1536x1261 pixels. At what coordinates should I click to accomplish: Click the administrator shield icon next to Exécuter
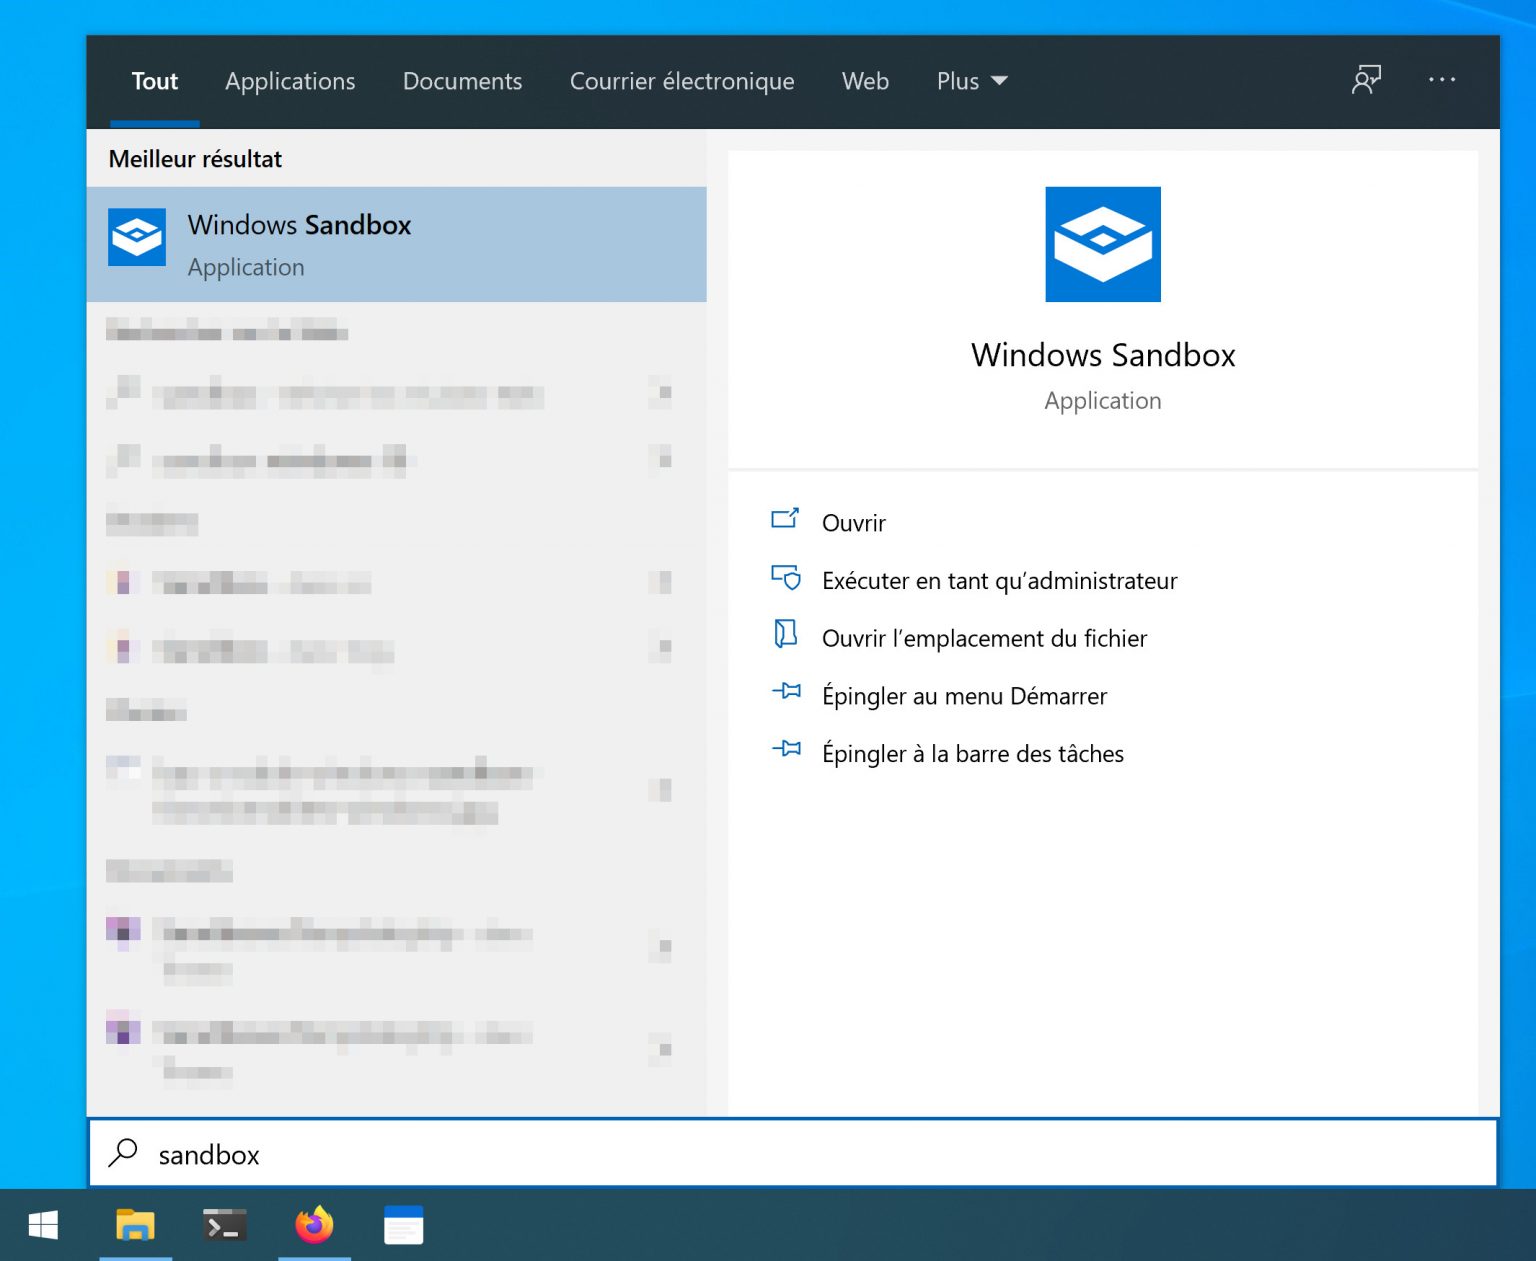(787, 578)
